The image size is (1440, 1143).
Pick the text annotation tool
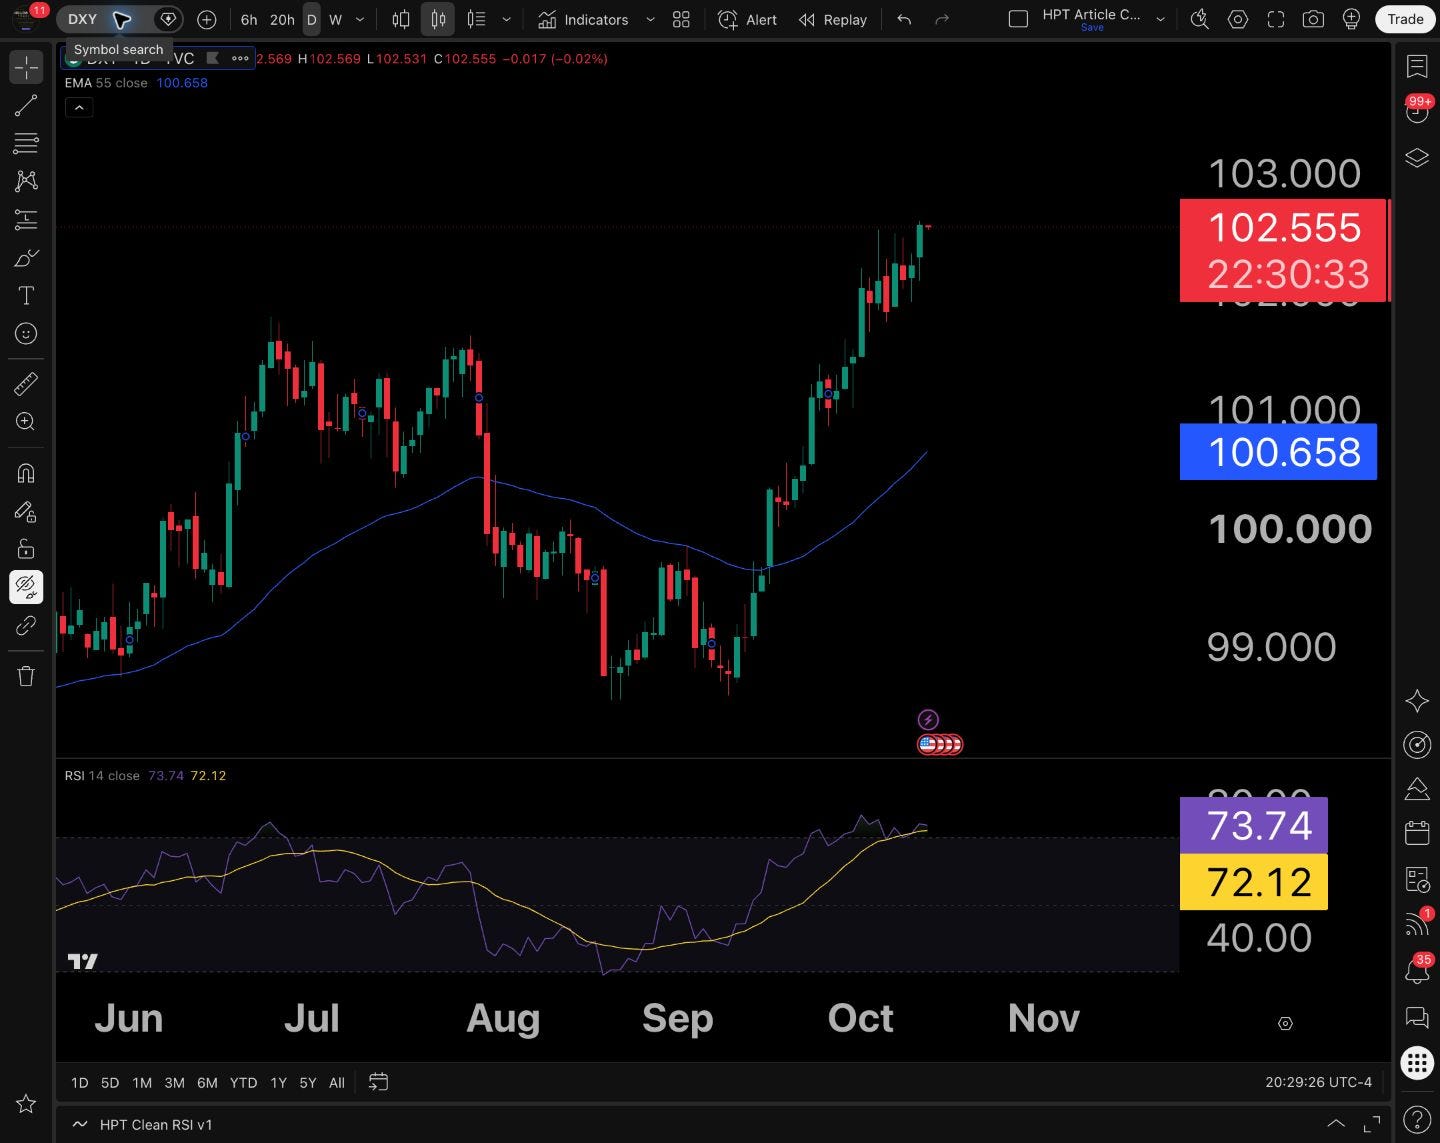coord(26,296)
